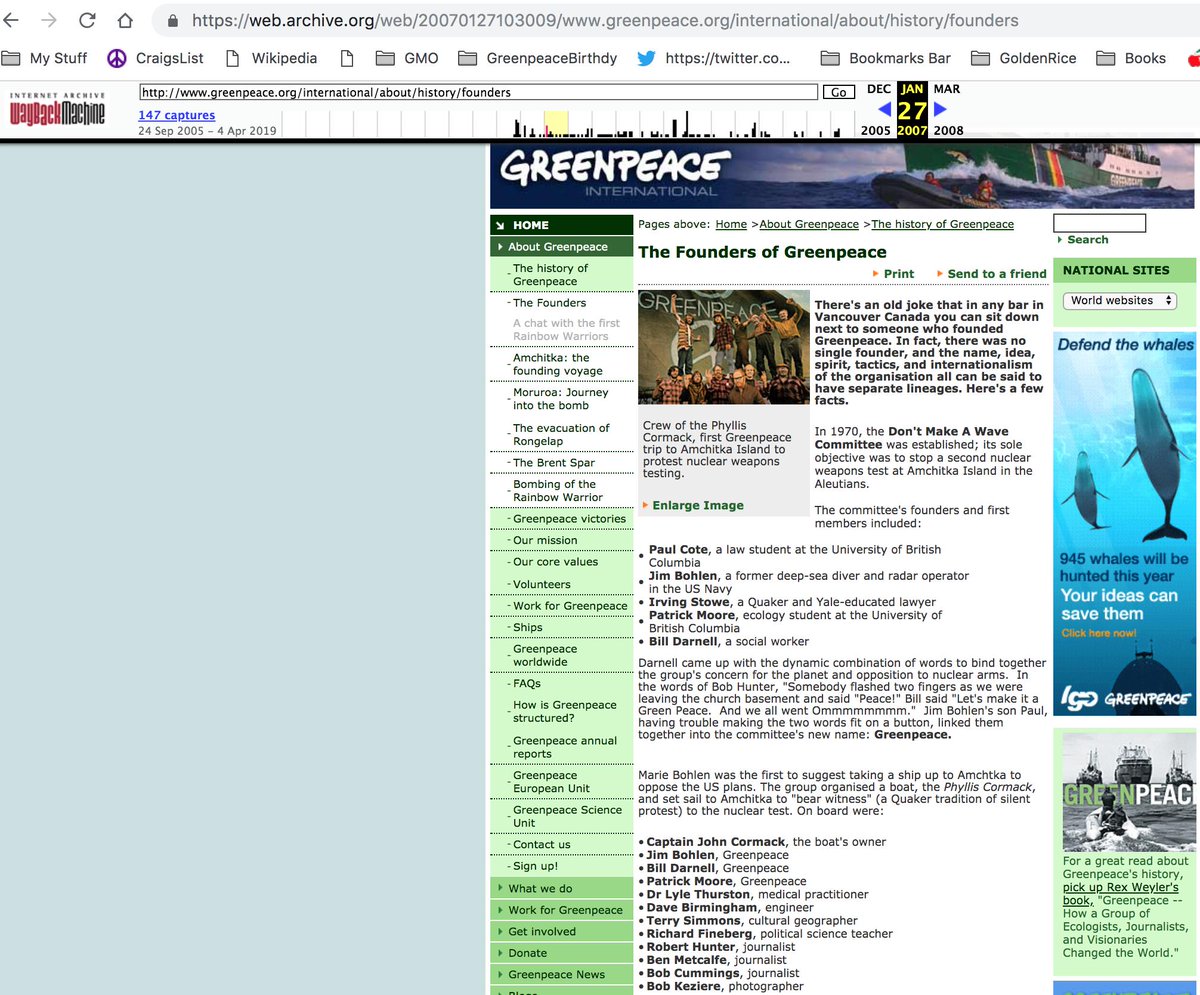
Task: Click Home breadcrumb link
Action: (731, 225)
